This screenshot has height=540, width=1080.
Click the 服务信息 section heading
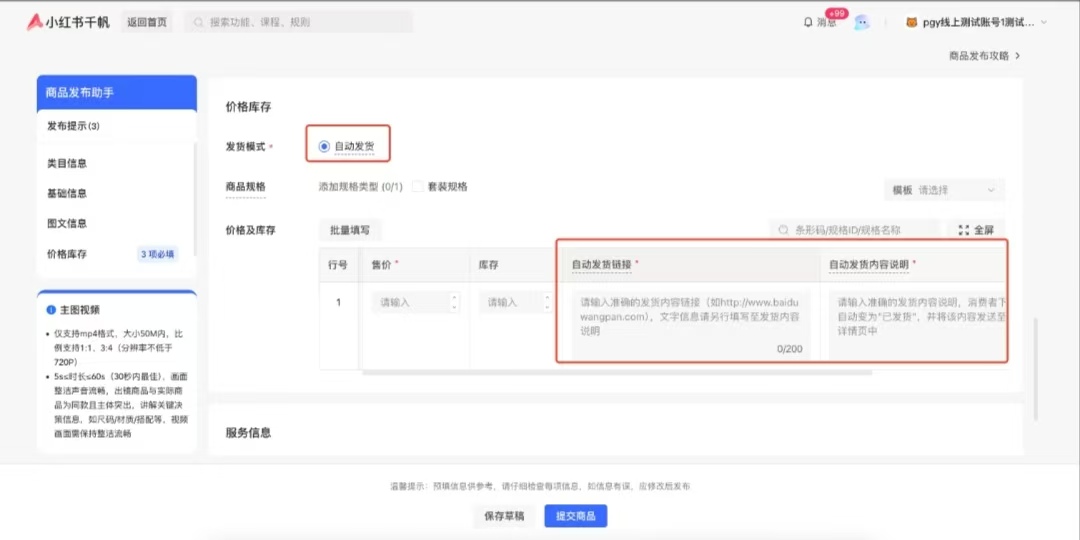click(x=249, y=433)
